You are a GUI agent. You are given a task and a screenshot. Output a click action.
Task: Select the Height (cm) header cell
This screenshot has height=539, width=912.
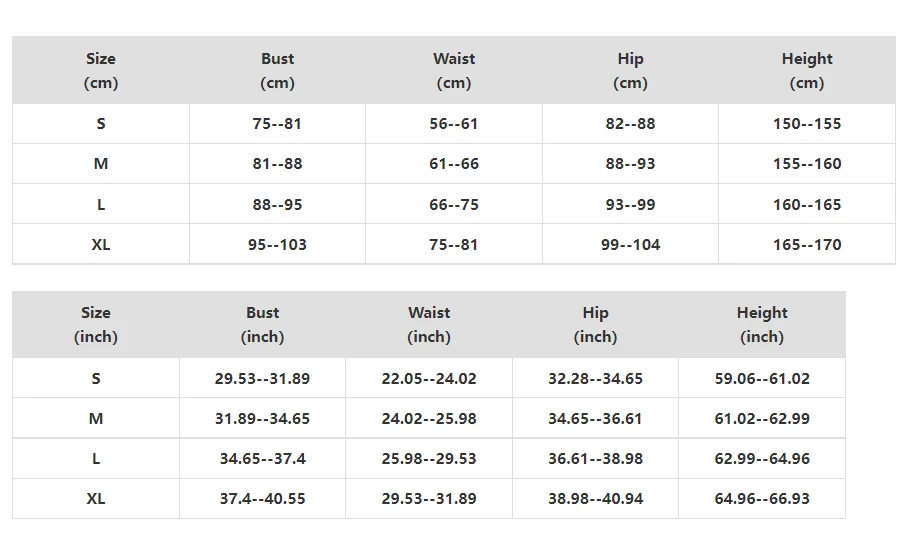807,71
